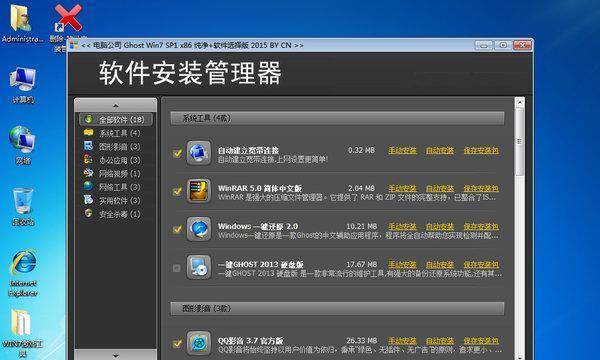Select the 全部软件 (18) category
This screenshot has height=360, width=600.
116,119
